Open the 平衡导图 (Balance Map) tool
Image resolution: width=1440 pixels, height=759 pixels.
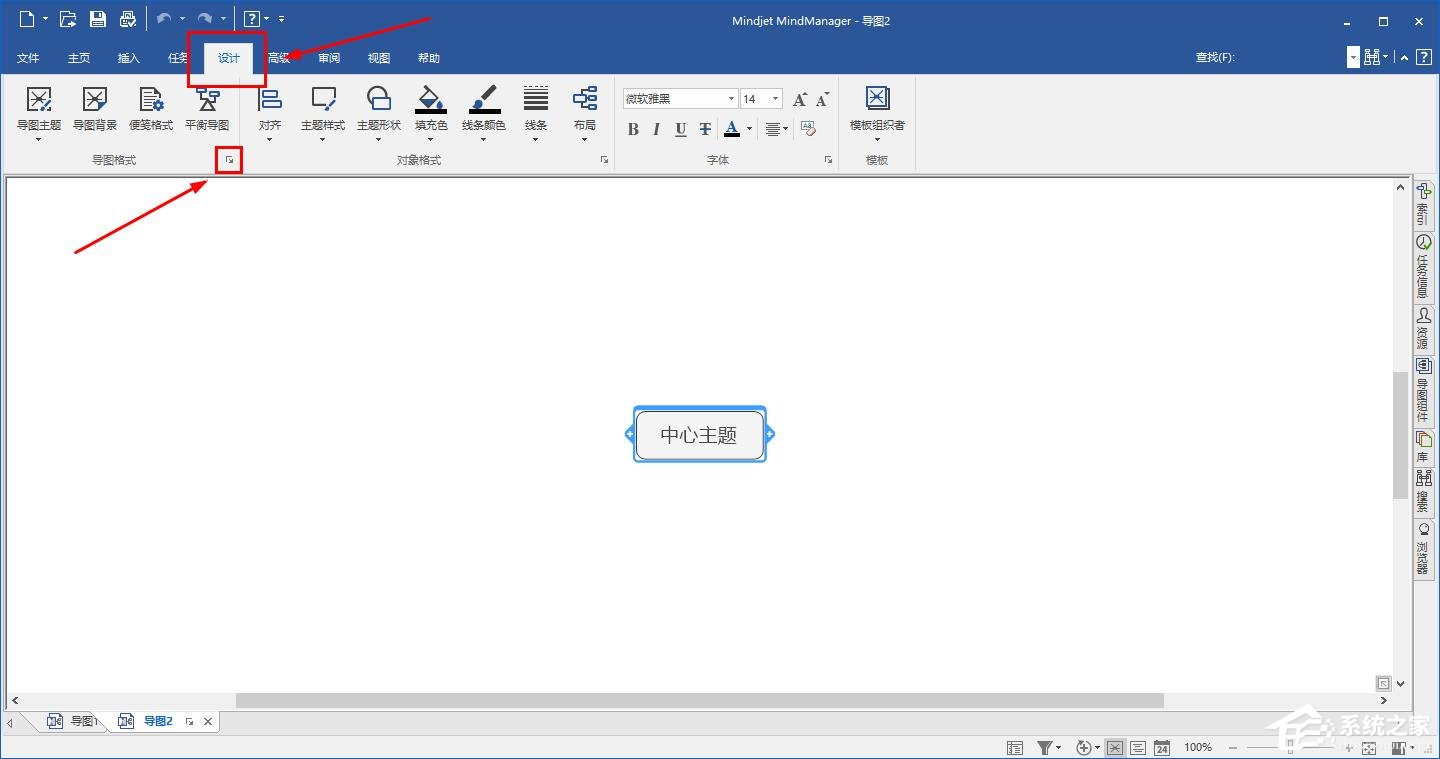pyautogui.click(x=207, y=110)
